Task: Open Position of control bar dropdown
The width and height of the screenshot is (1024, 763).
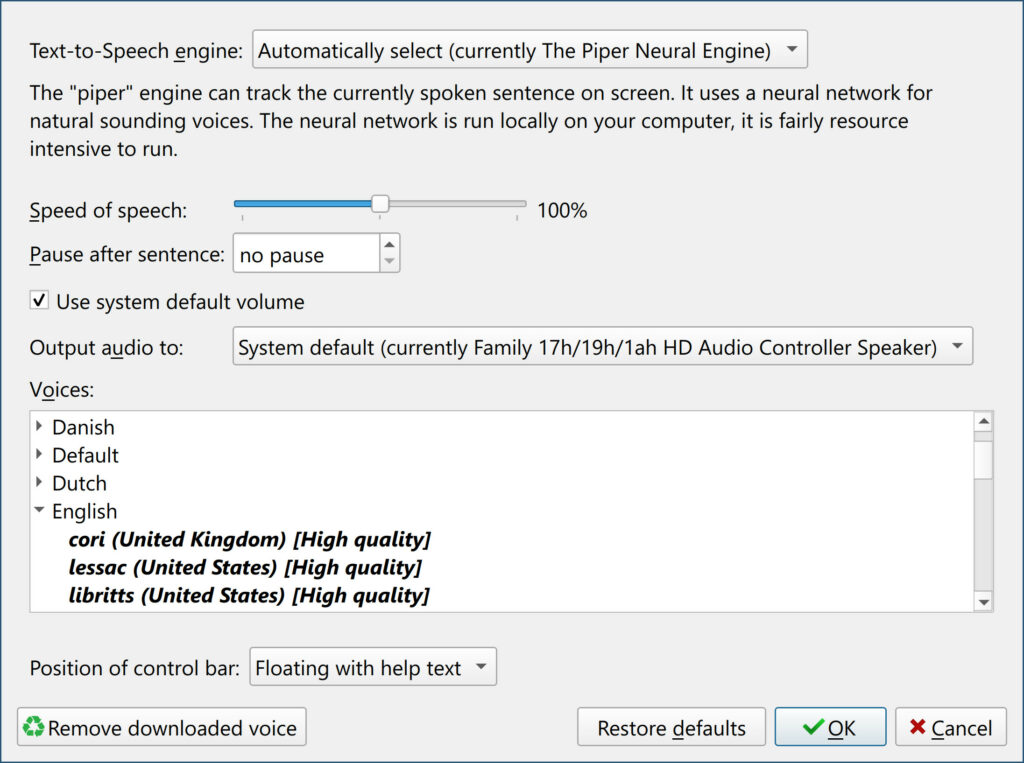Action: click(x=372, y=668)
